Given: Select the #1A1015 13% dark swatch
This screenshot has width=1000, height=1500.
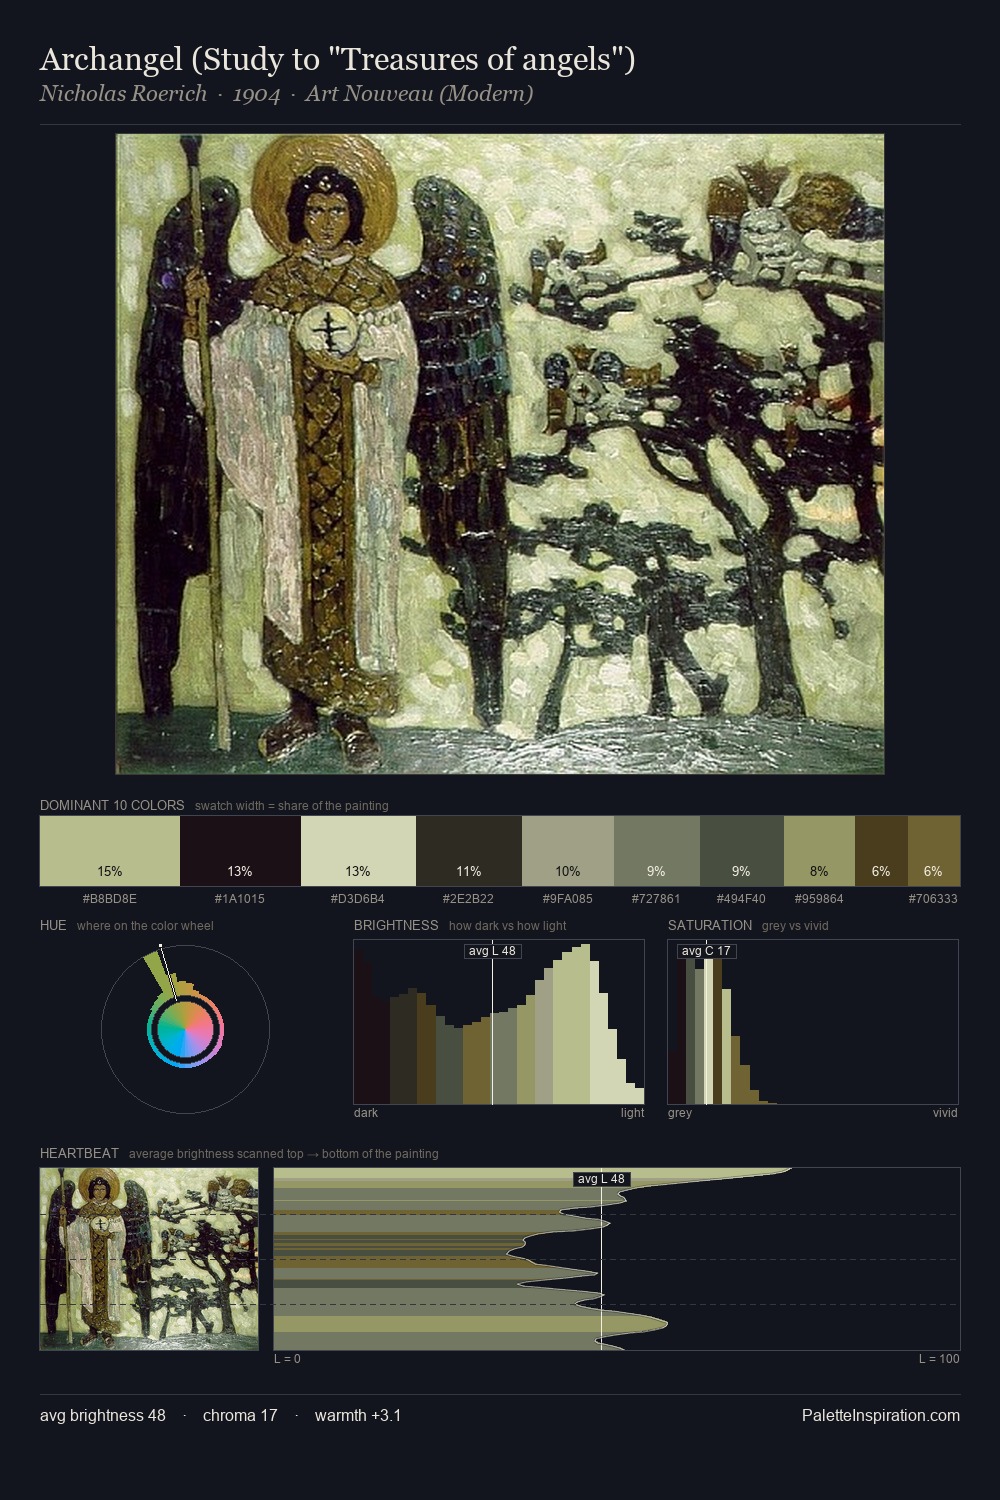Looking at the screenshot, I should 240,850.
